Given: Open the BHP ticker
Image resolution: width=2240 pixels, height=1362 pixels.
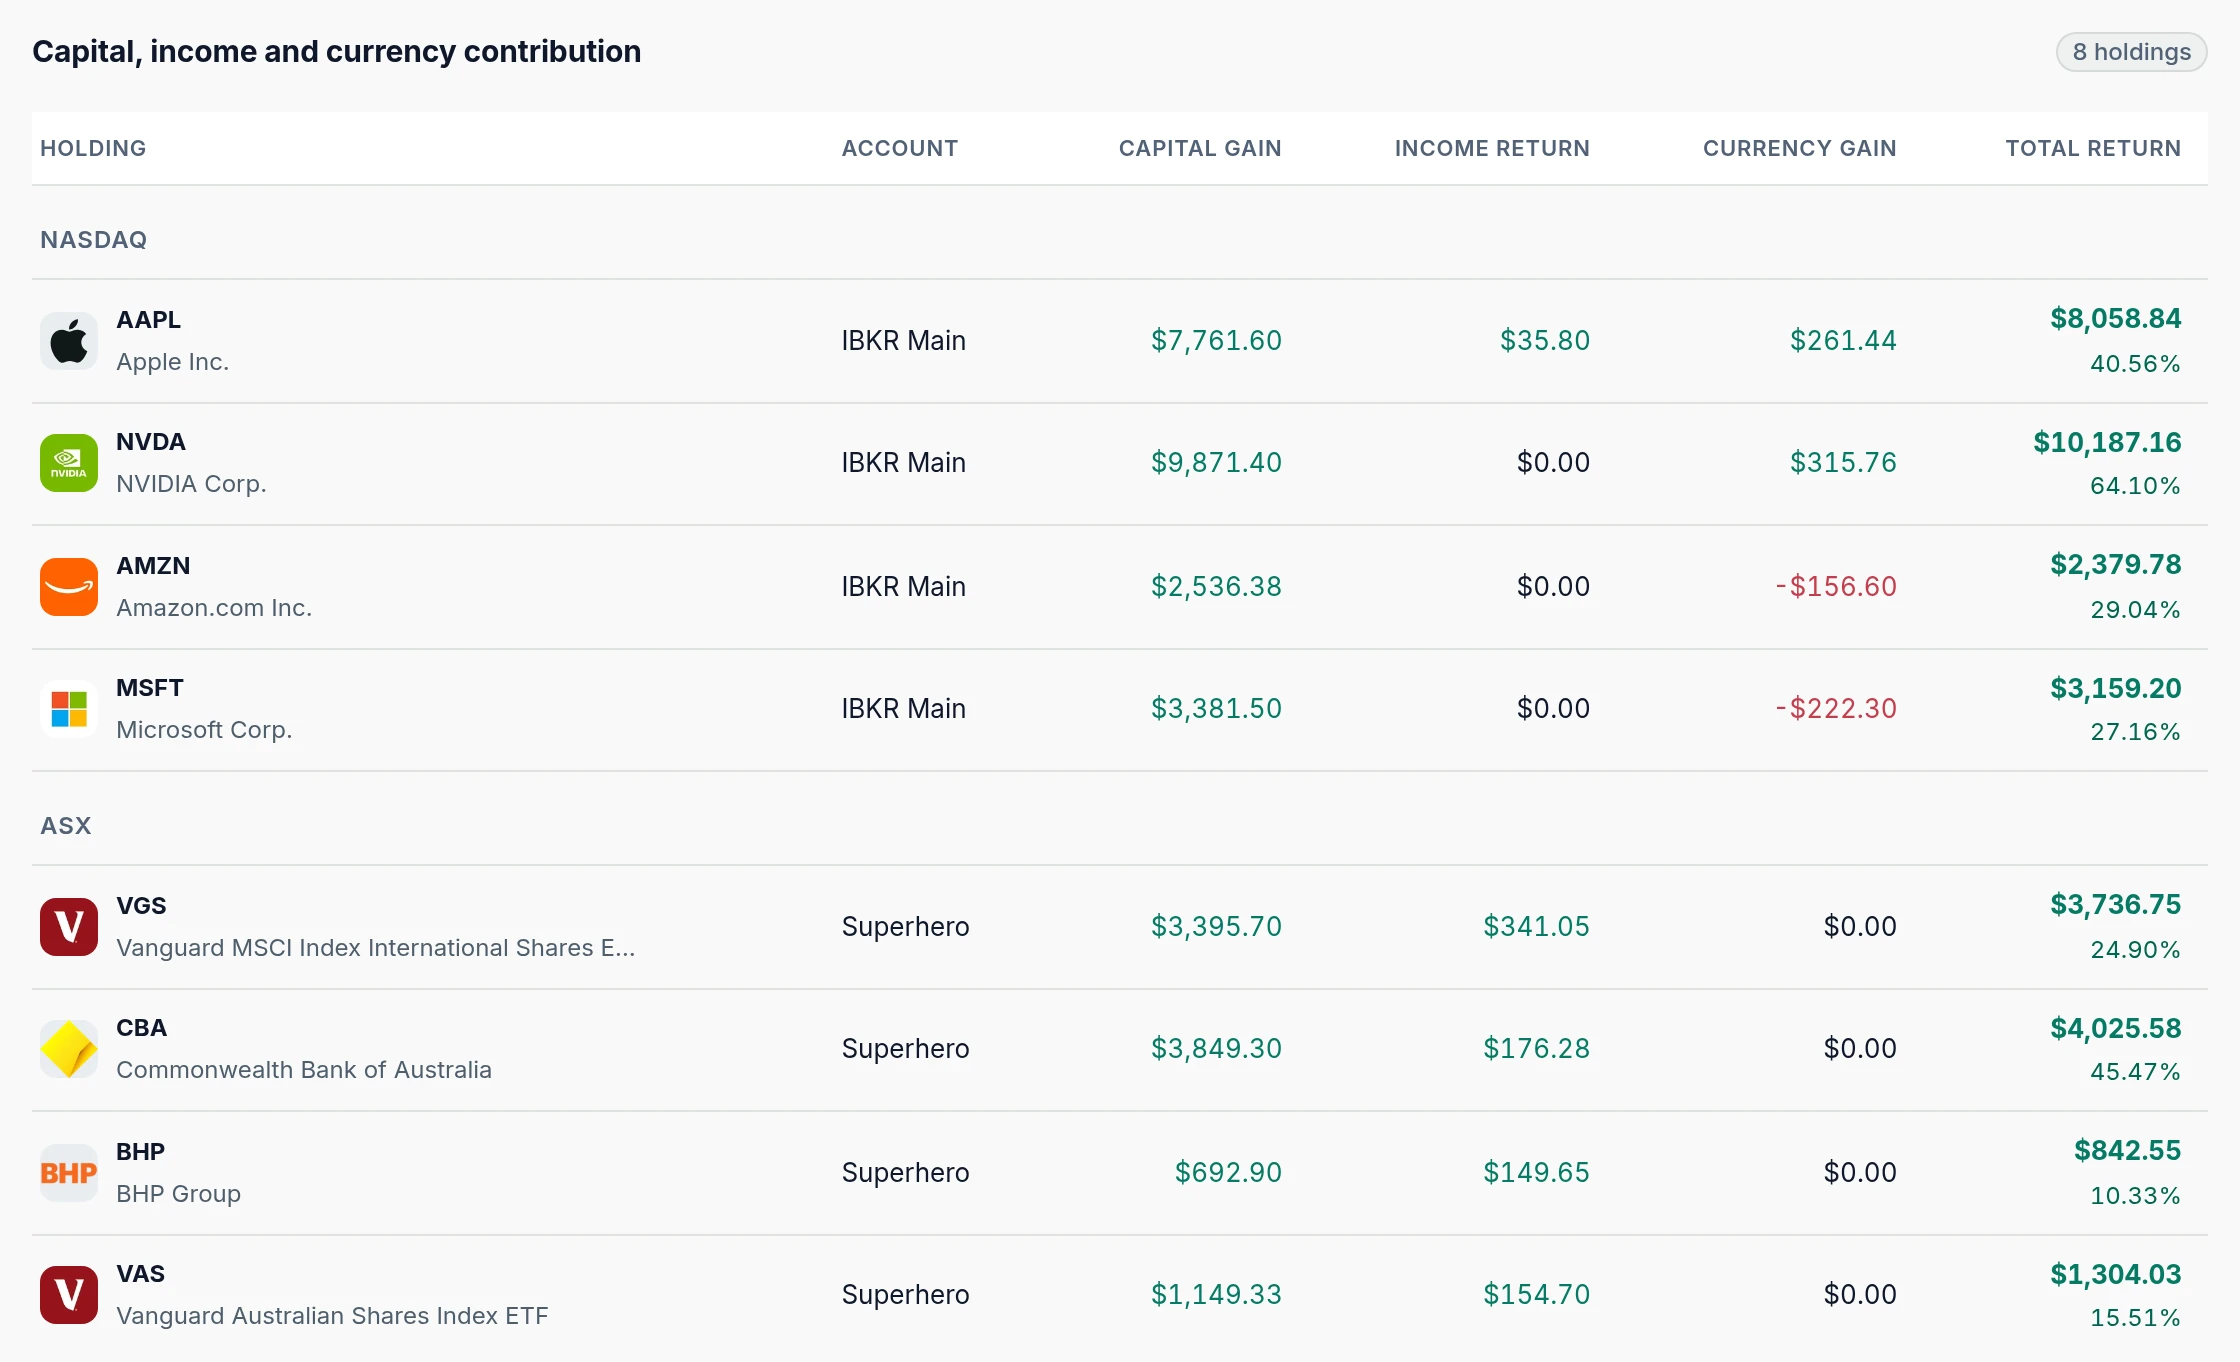Looking at the screenshot, I should tap(140, 1152).
